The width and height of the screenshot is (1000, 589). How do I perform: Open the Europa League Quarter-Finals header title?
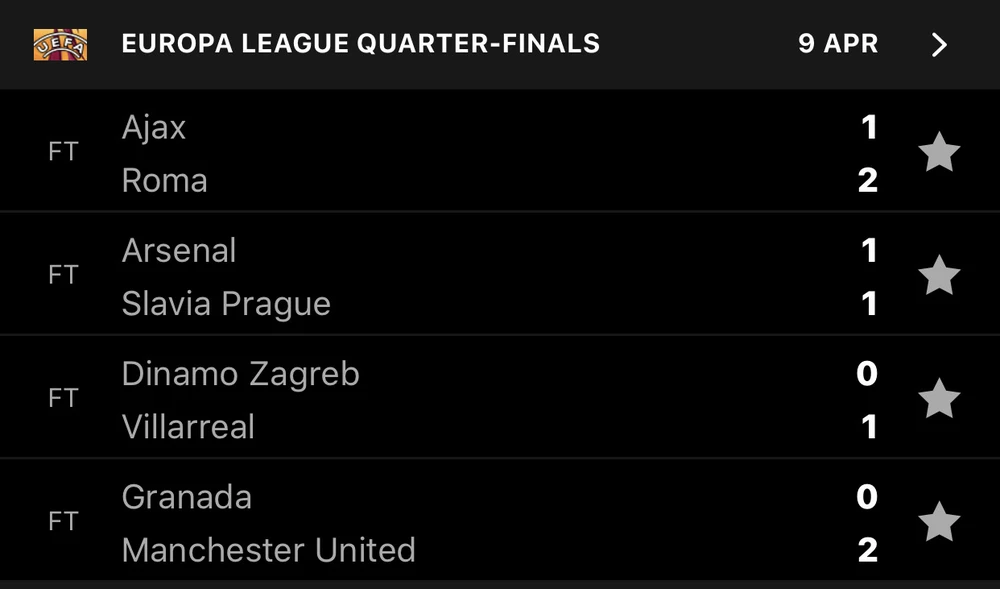(360, 44)
